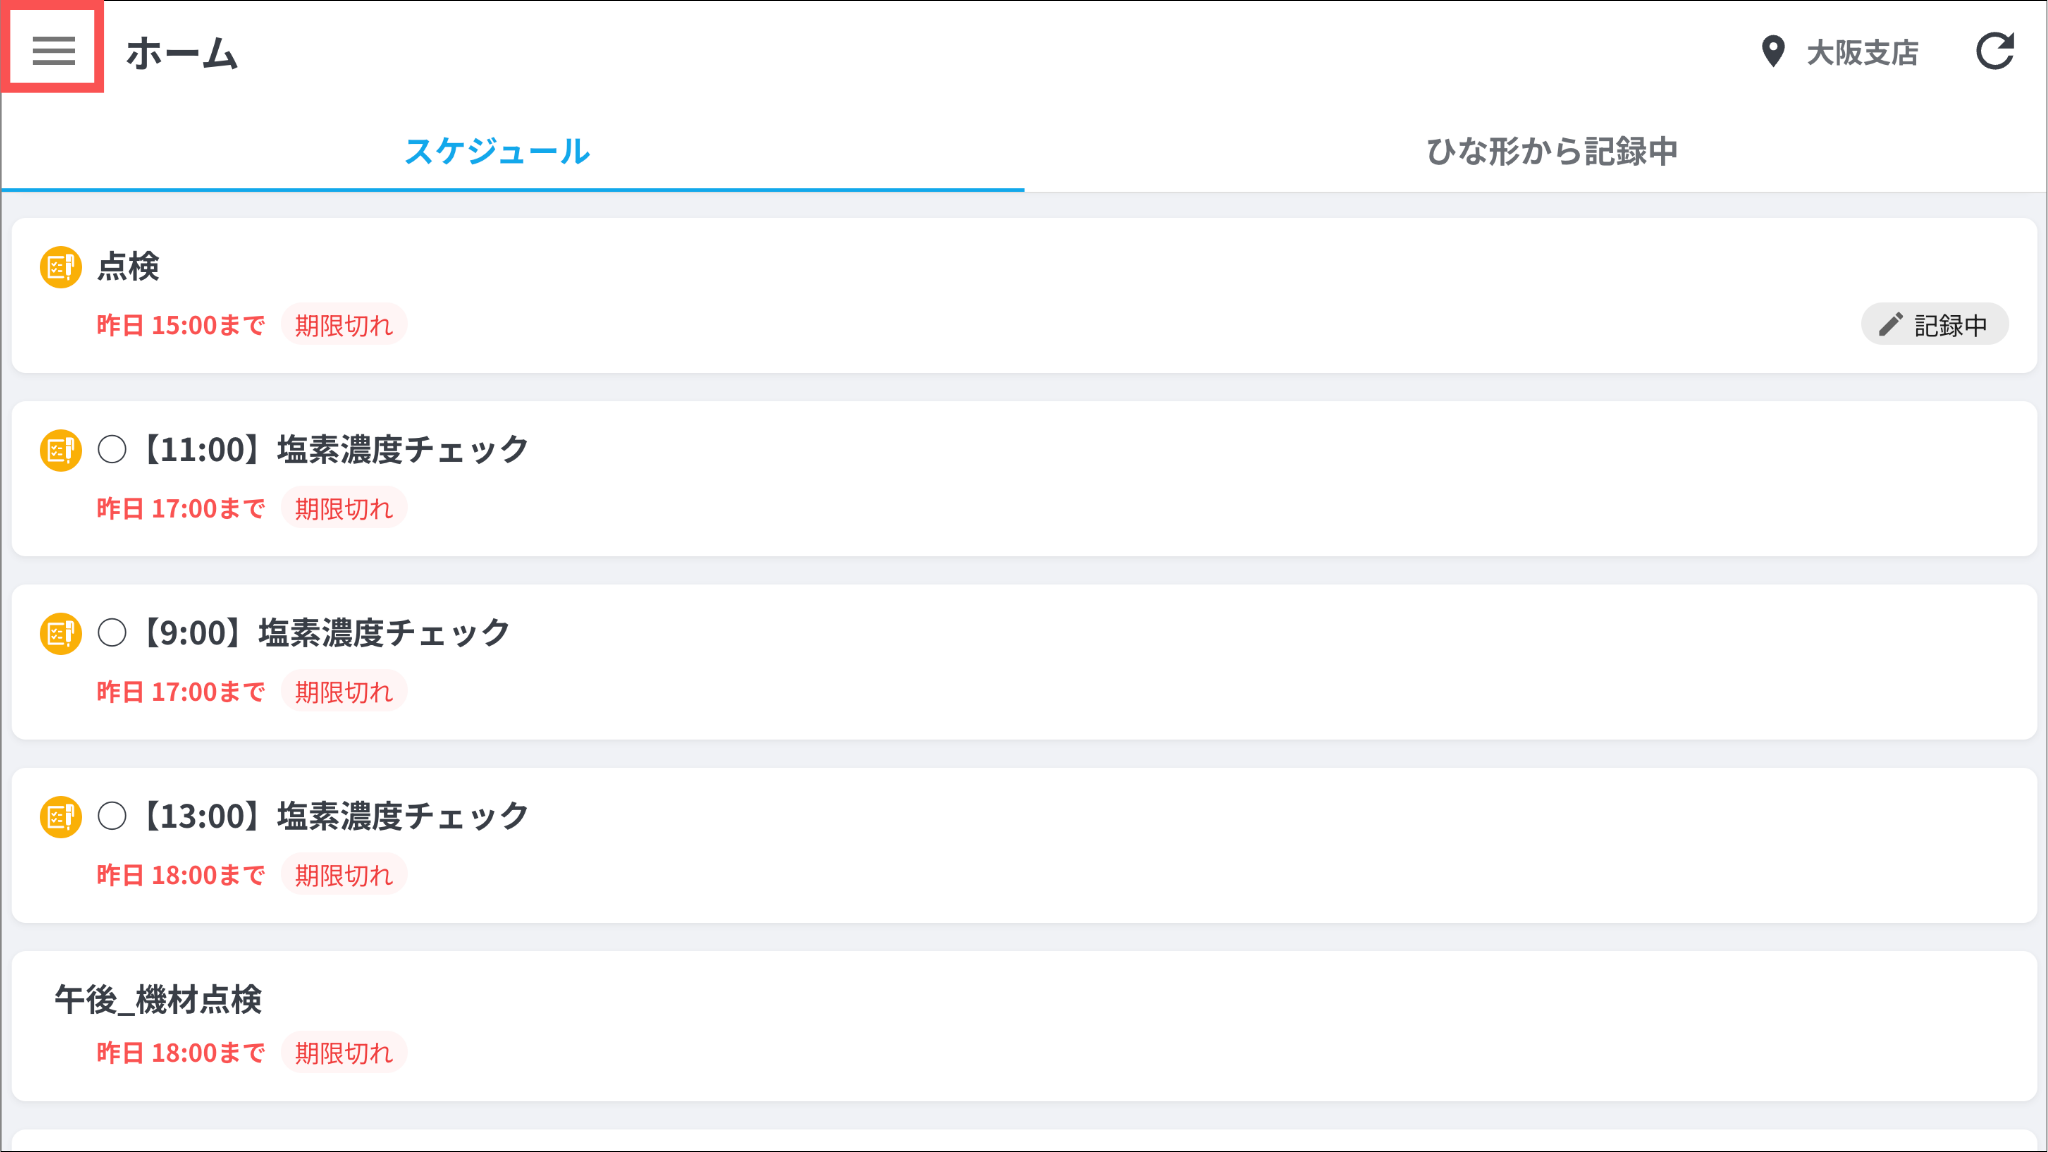Click the refresh icon in header

pos(1994,51)
